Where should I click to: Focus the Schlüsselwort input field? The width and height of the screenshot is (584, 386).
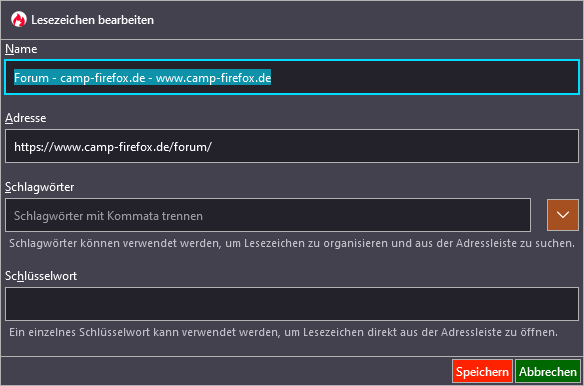292,304
